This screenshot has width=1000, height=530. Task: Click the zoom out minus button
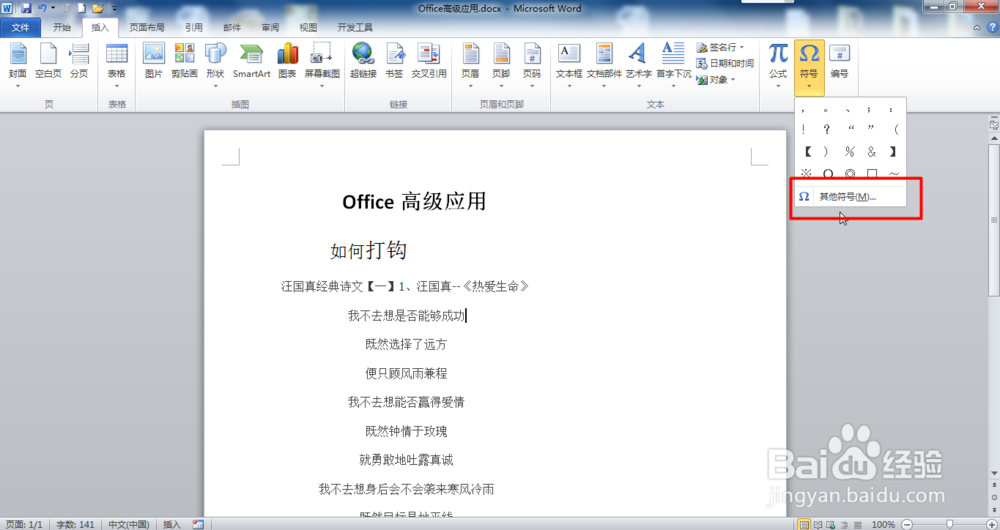(x=907, y=524)
